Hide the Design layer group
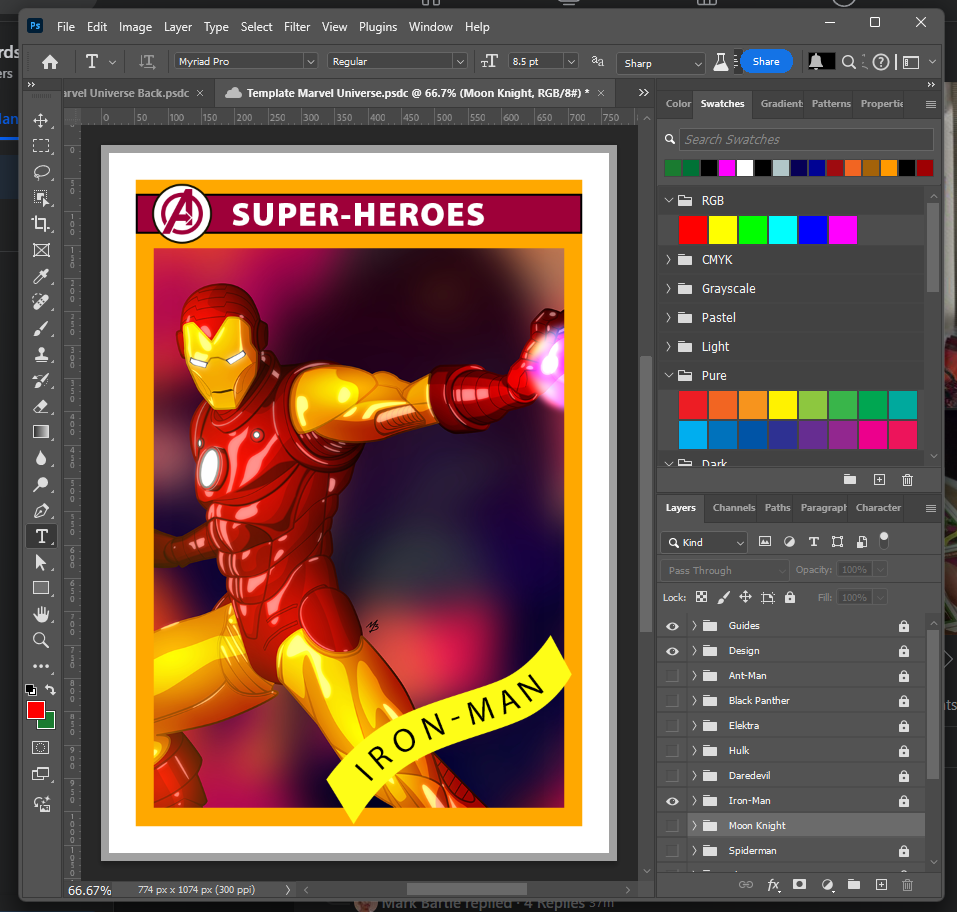The image size is (957, 912). (672, 651)
